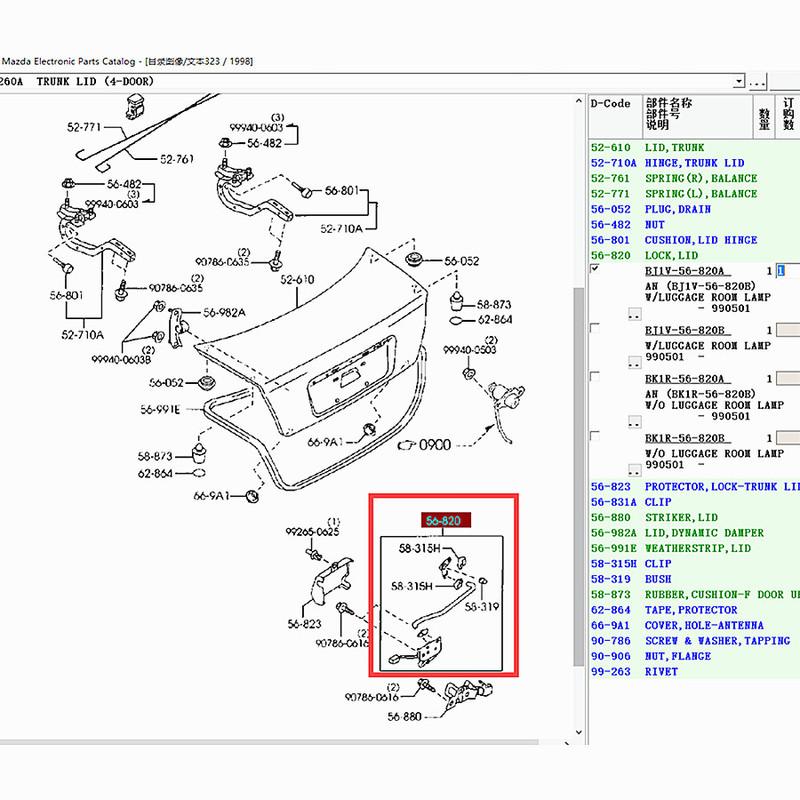Click the diagram horizontal scrollbar thumb

click(269, 743)
